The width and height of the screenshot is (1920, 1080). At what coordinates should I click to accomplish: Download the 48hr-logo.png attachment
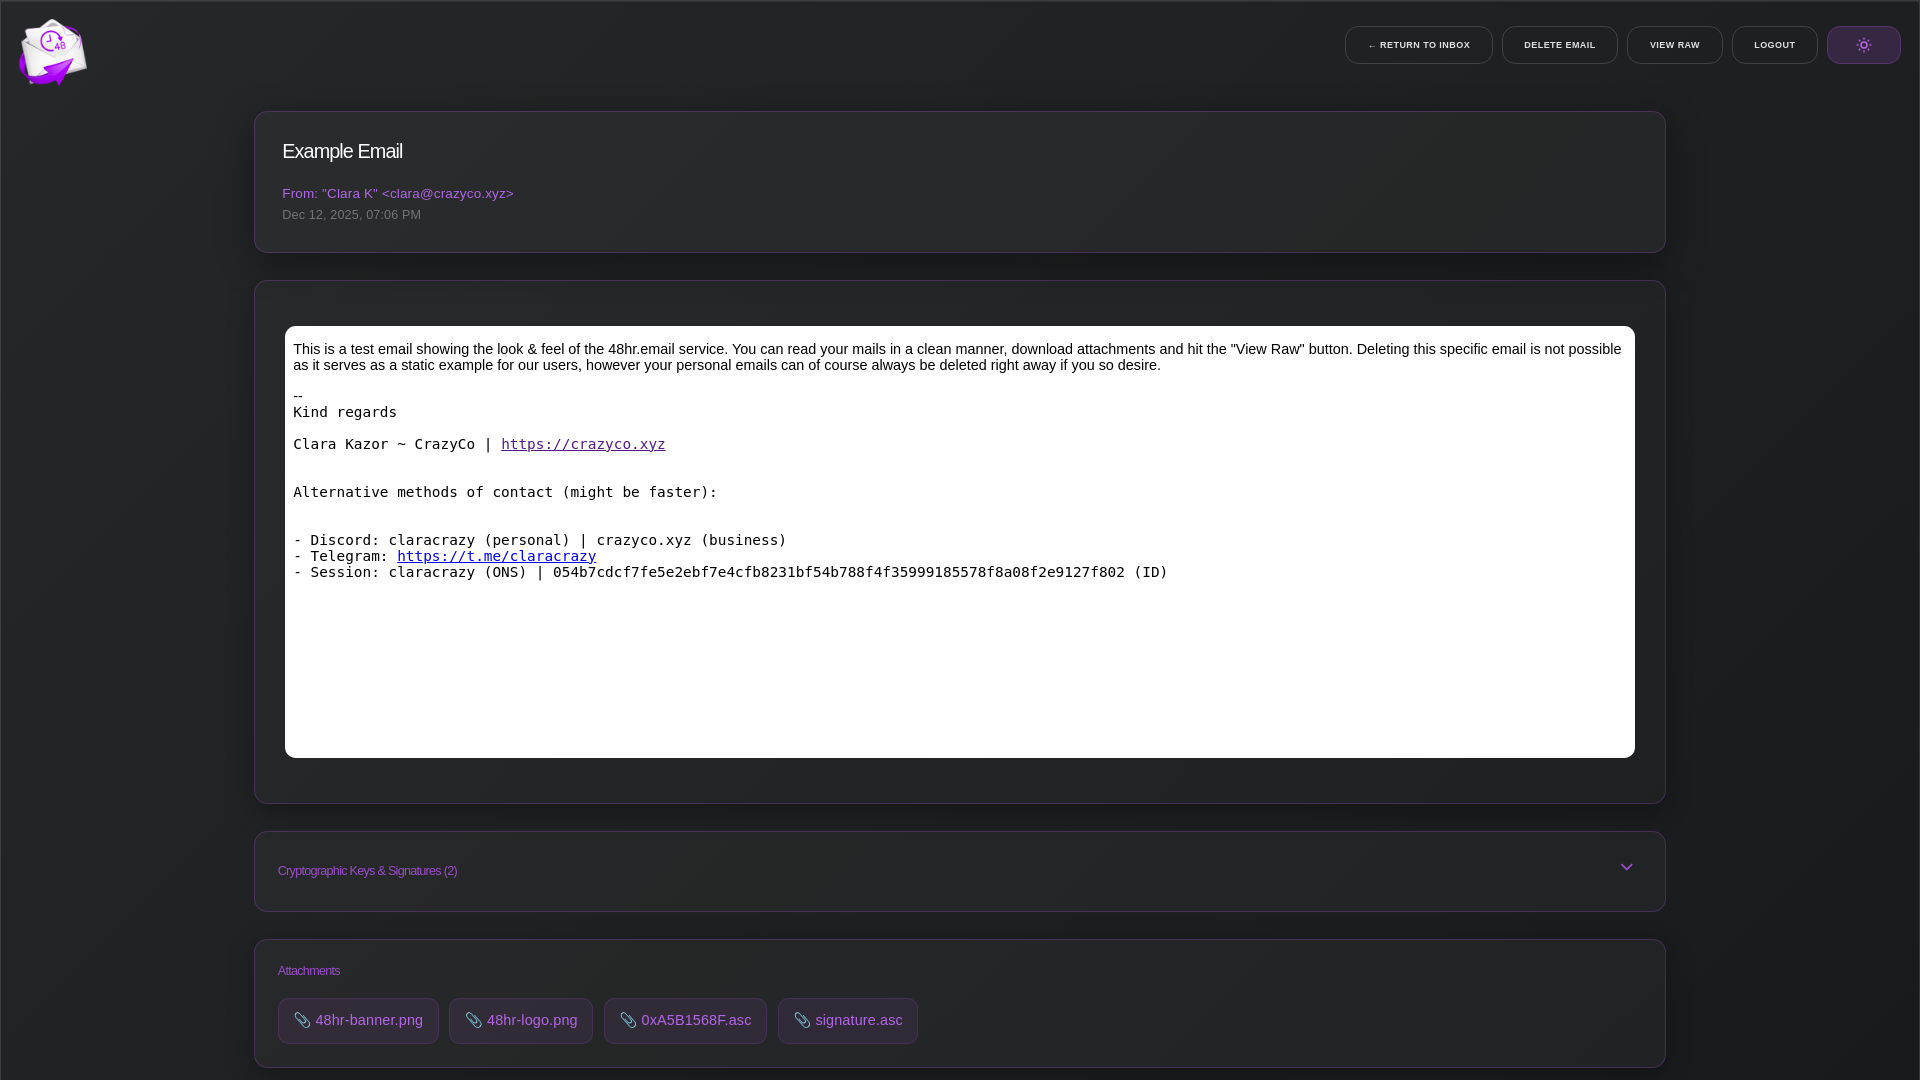[532, 1020]
